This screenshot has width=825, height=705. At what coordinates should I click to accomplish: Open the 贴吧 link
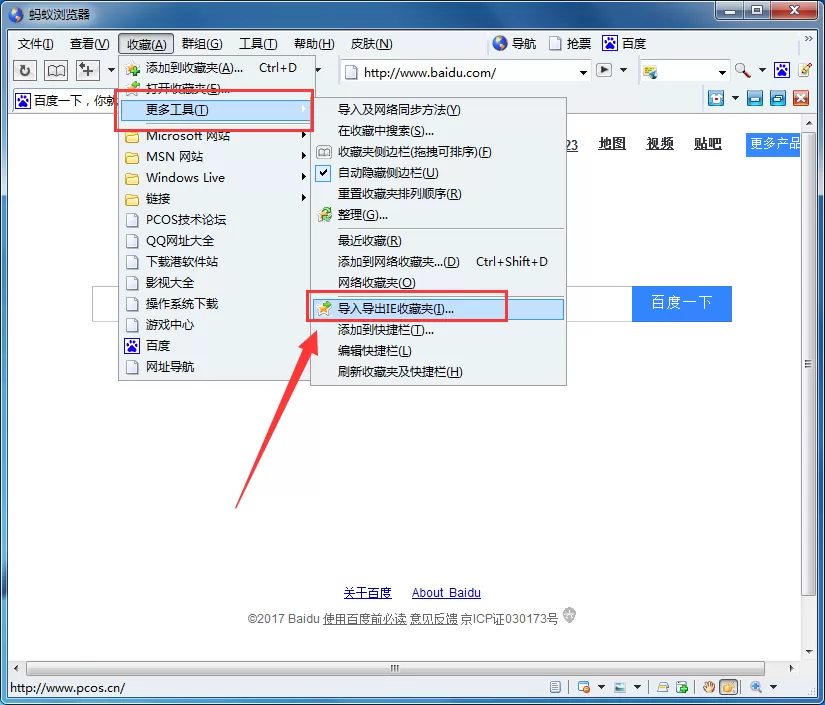point(708,143)
